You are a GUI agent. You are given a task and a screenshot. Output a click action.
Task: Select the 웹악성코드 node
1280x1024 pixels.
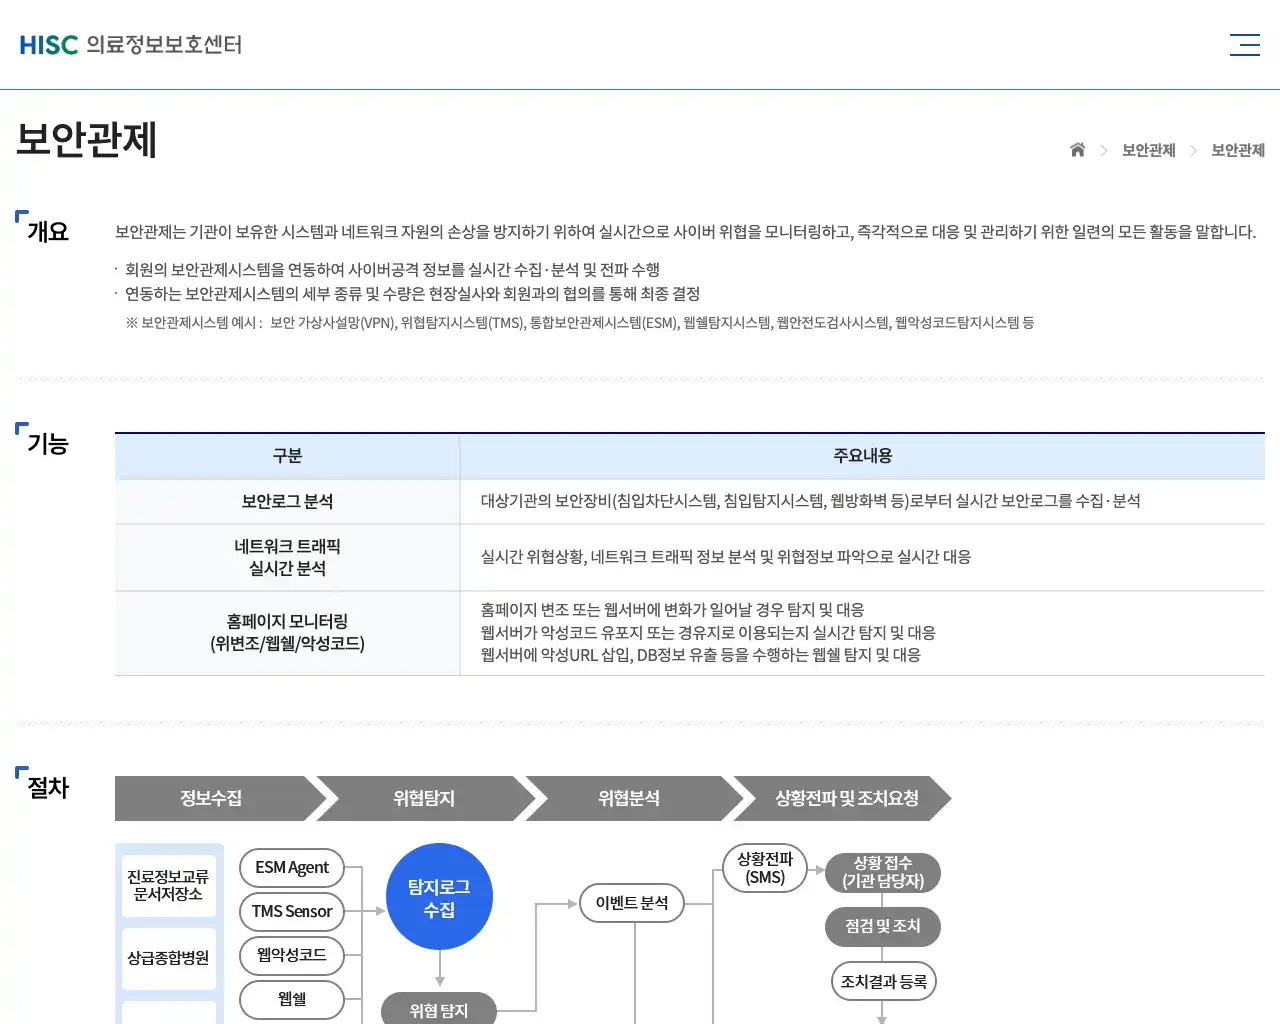click(x=291, y=956)
